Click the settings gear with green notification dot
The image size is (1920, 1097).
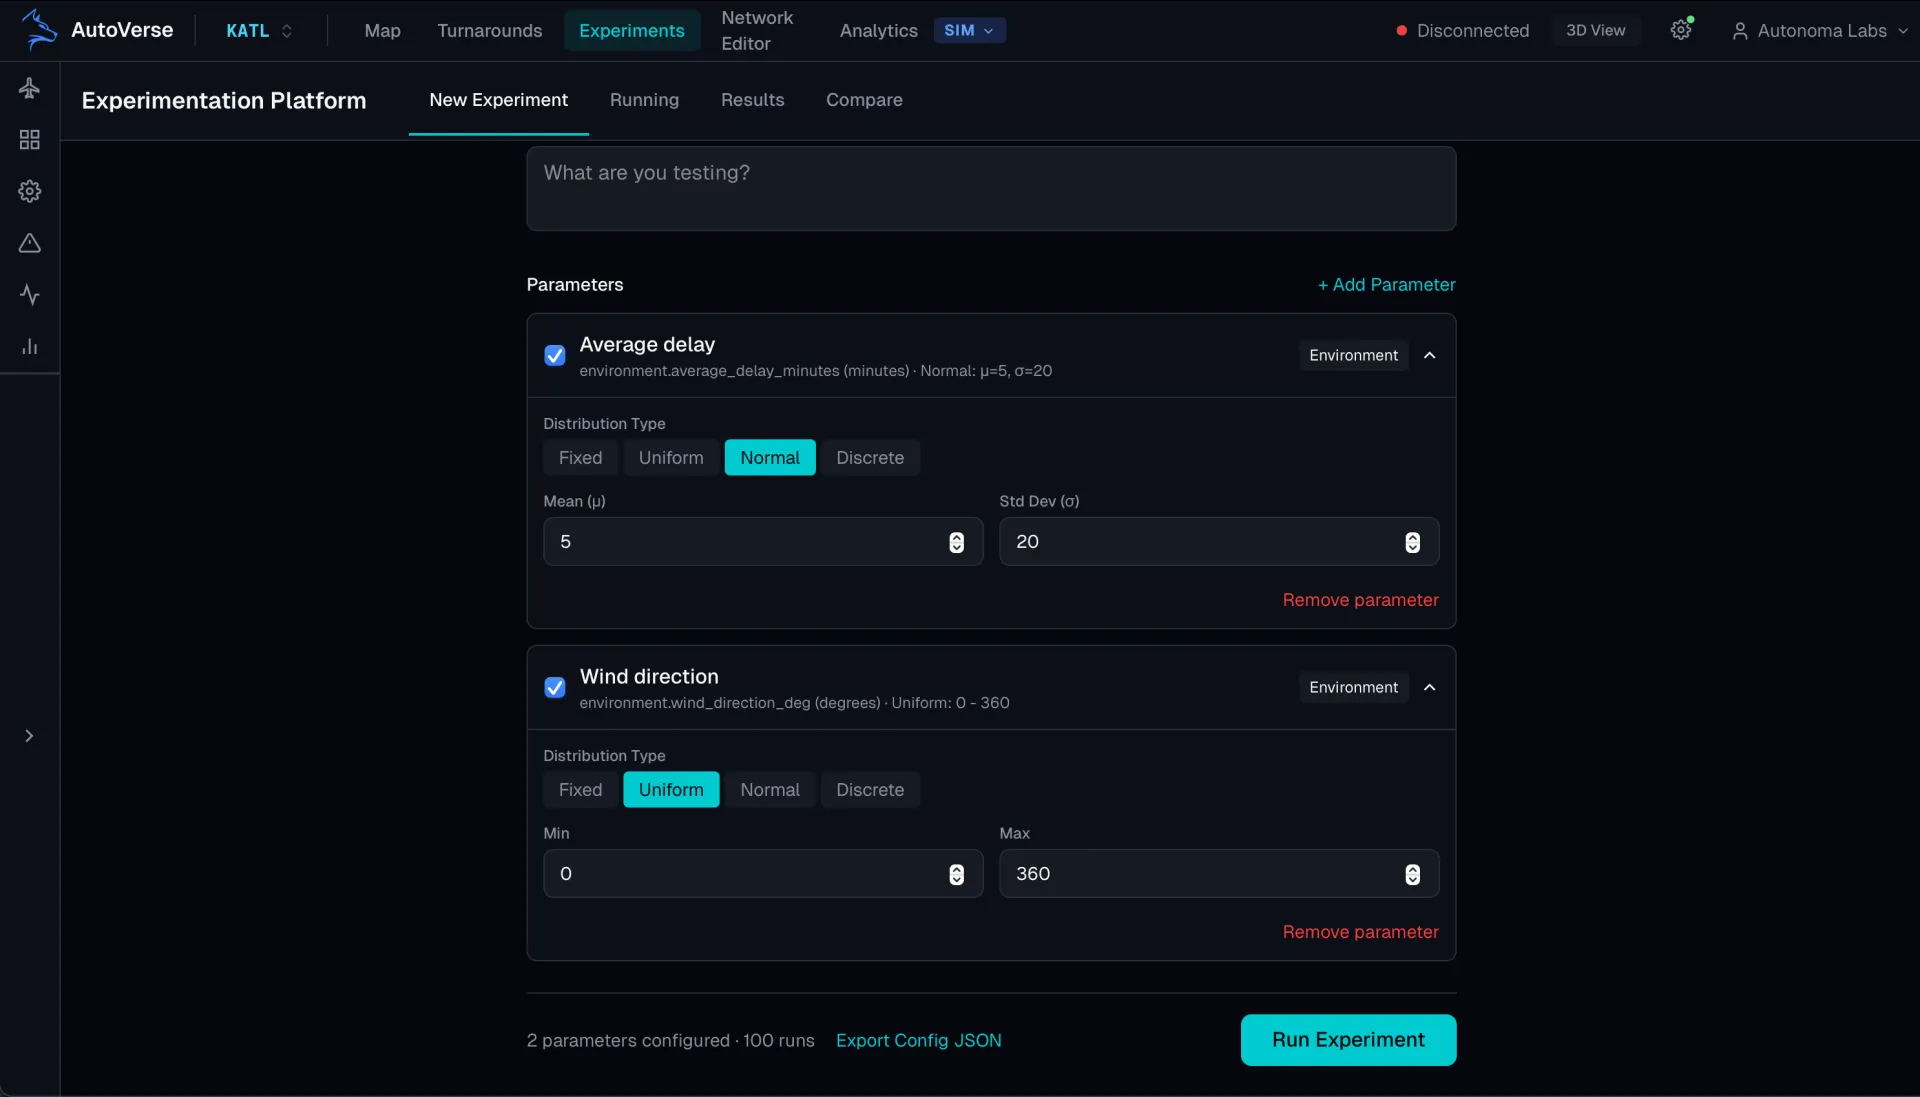[x=1681, y=29]
